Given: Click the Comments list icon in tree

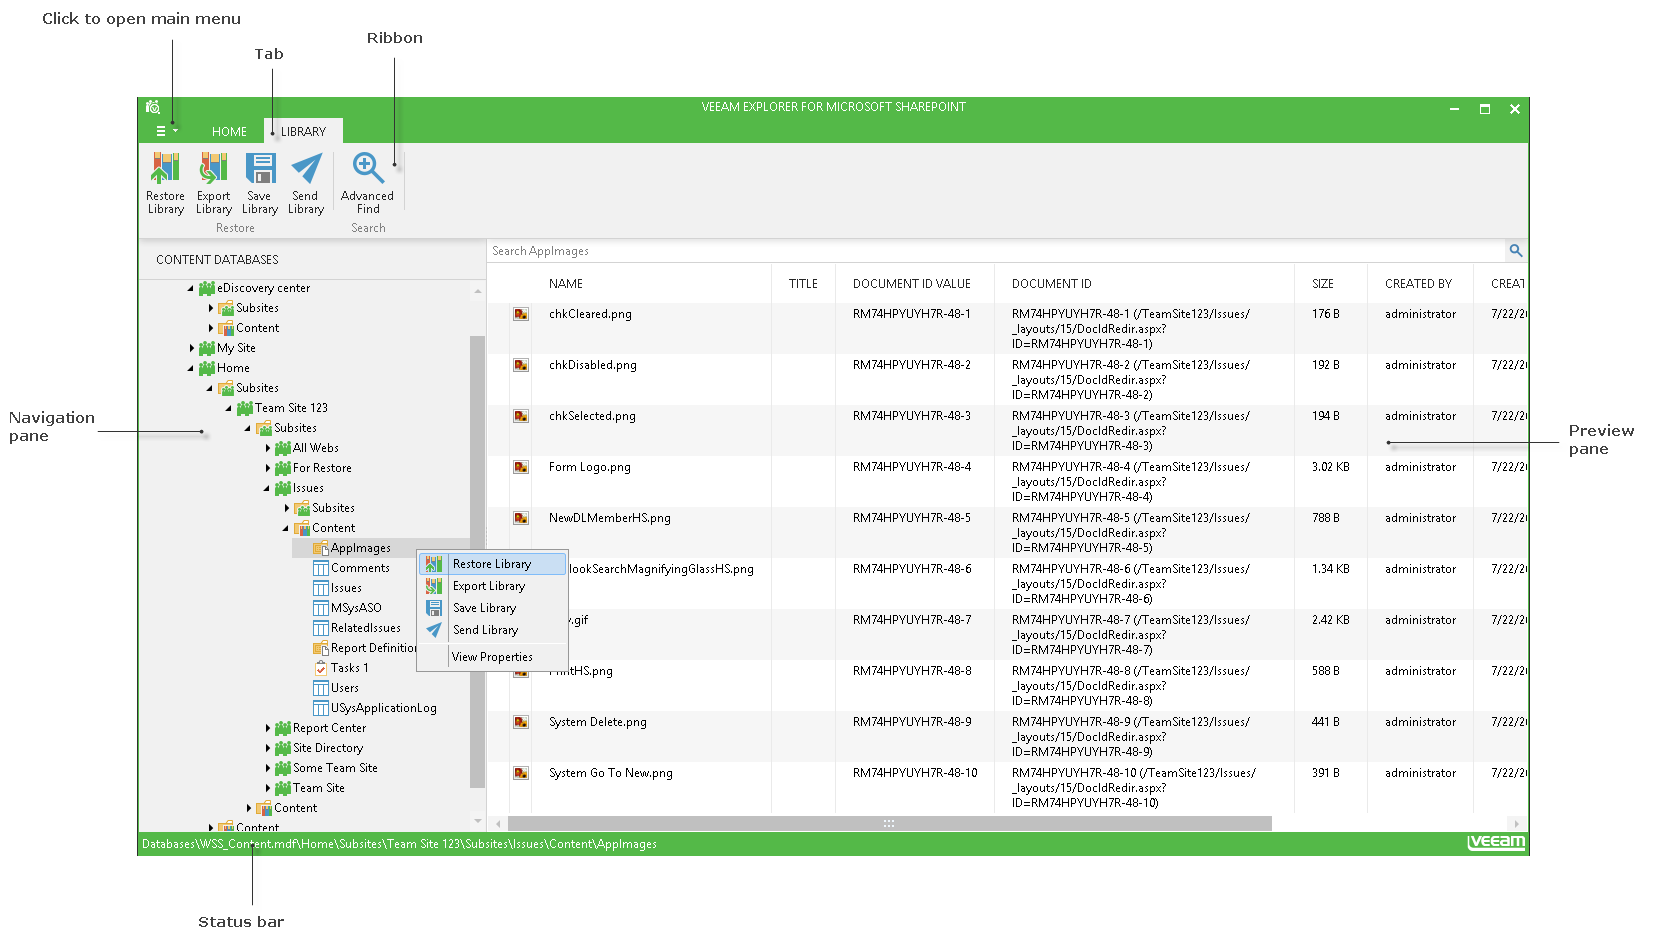Looking at the screenshot, I should 321,568.
